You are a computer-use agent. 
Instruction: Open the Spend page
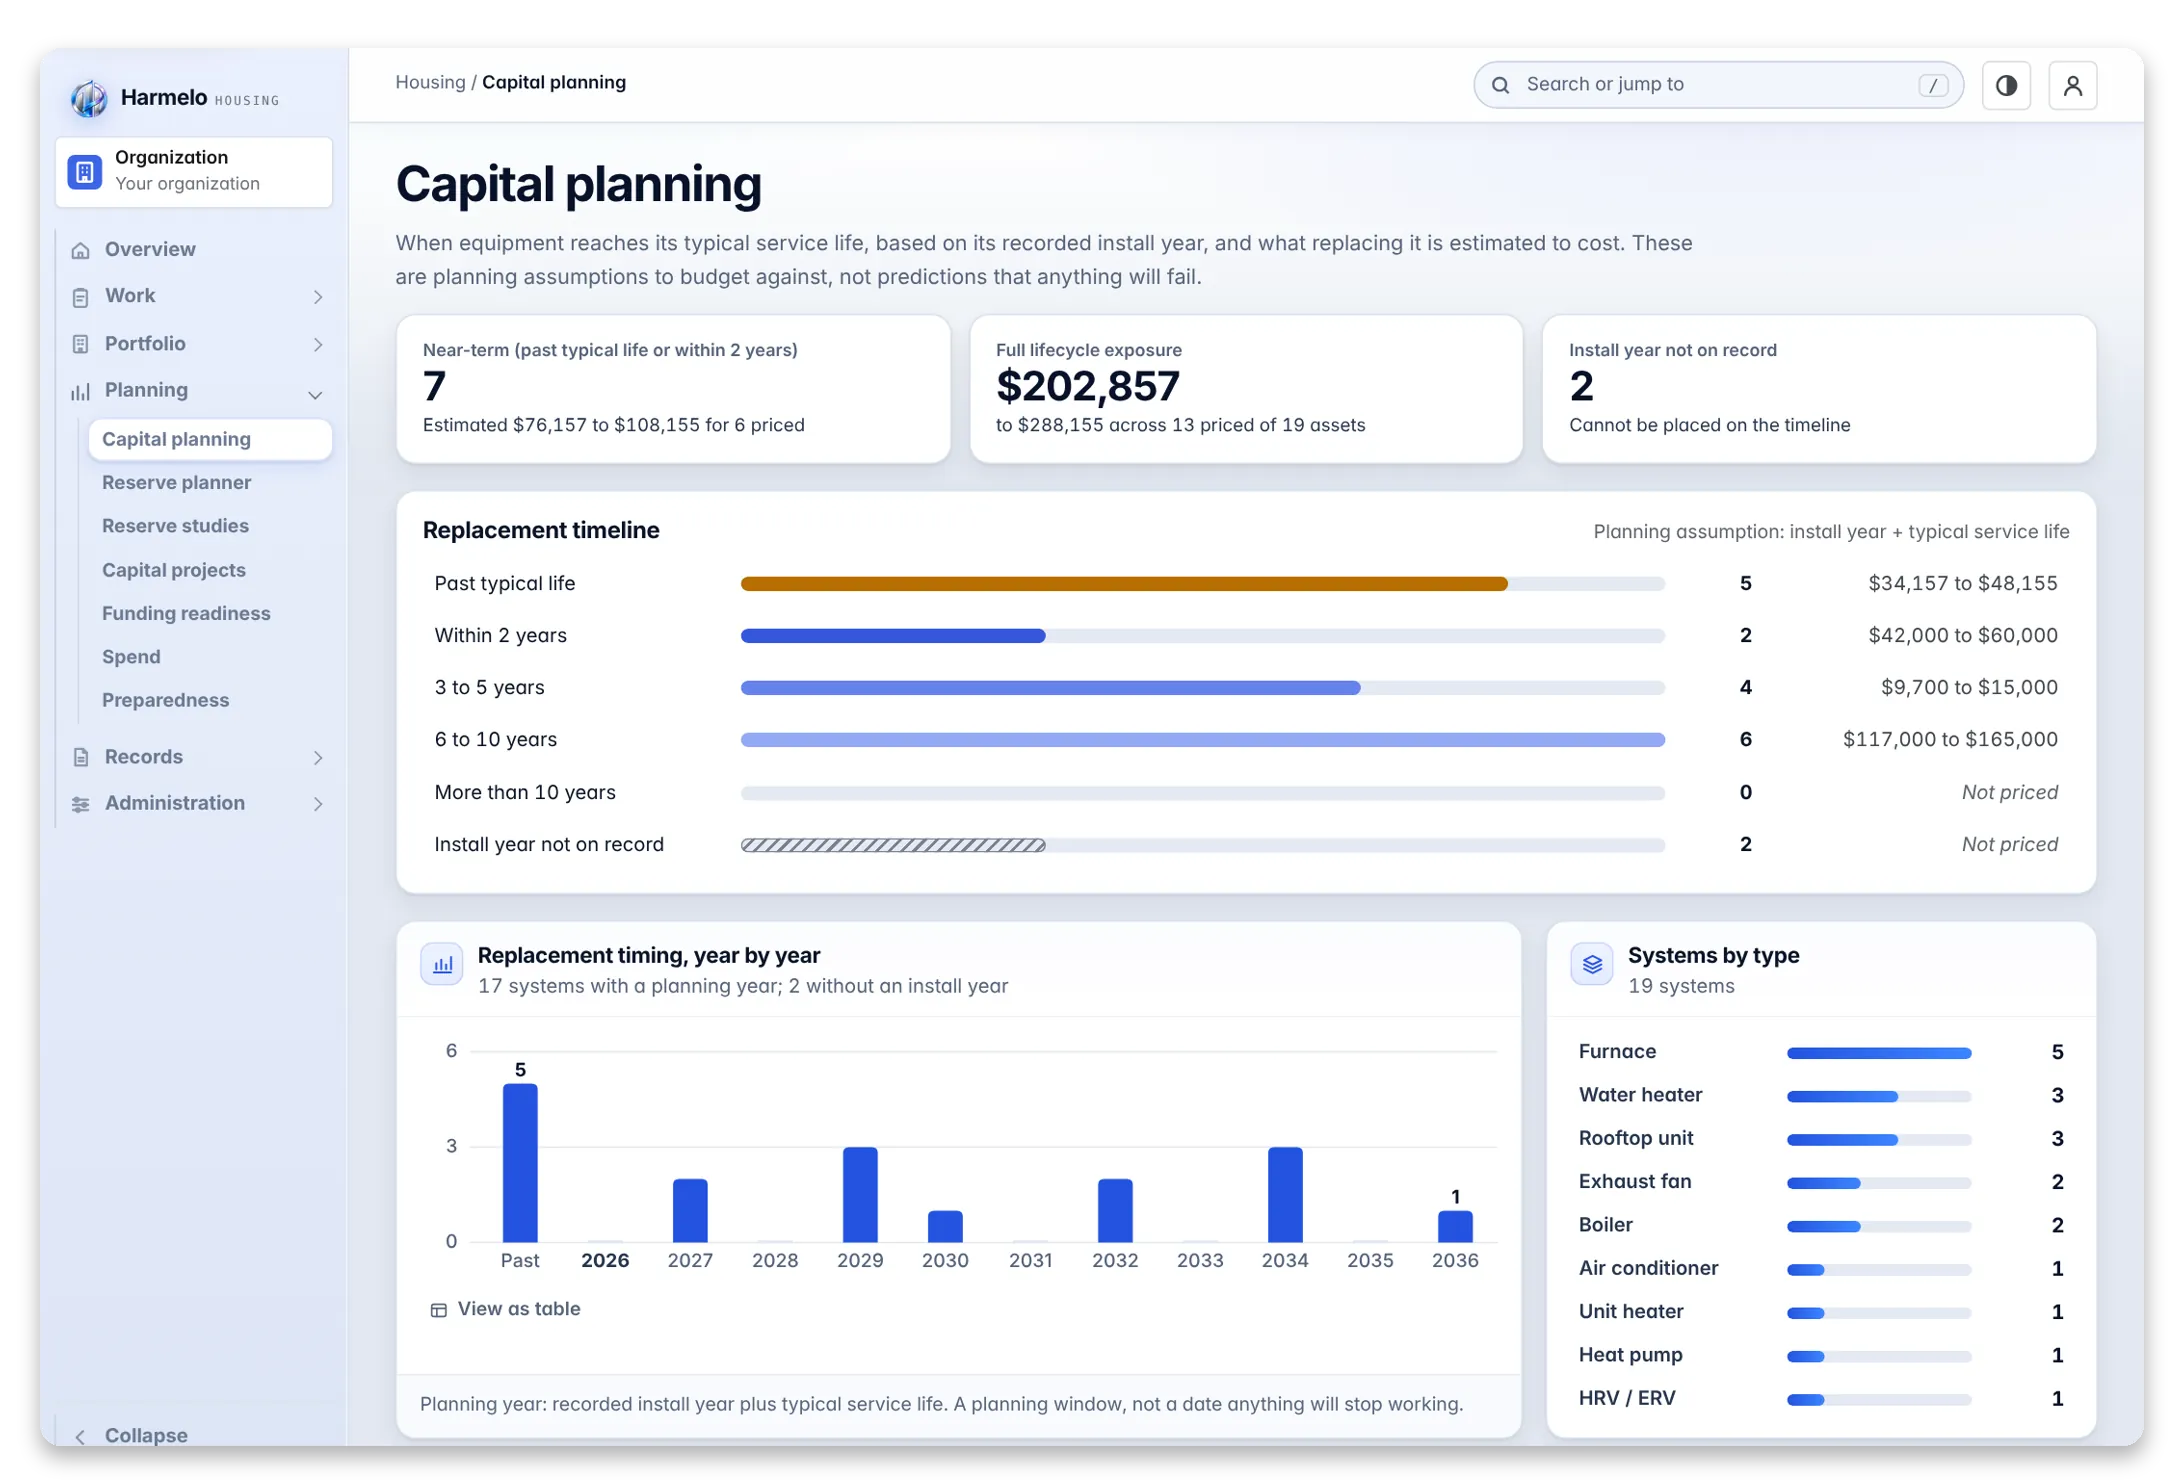point(131,657)
